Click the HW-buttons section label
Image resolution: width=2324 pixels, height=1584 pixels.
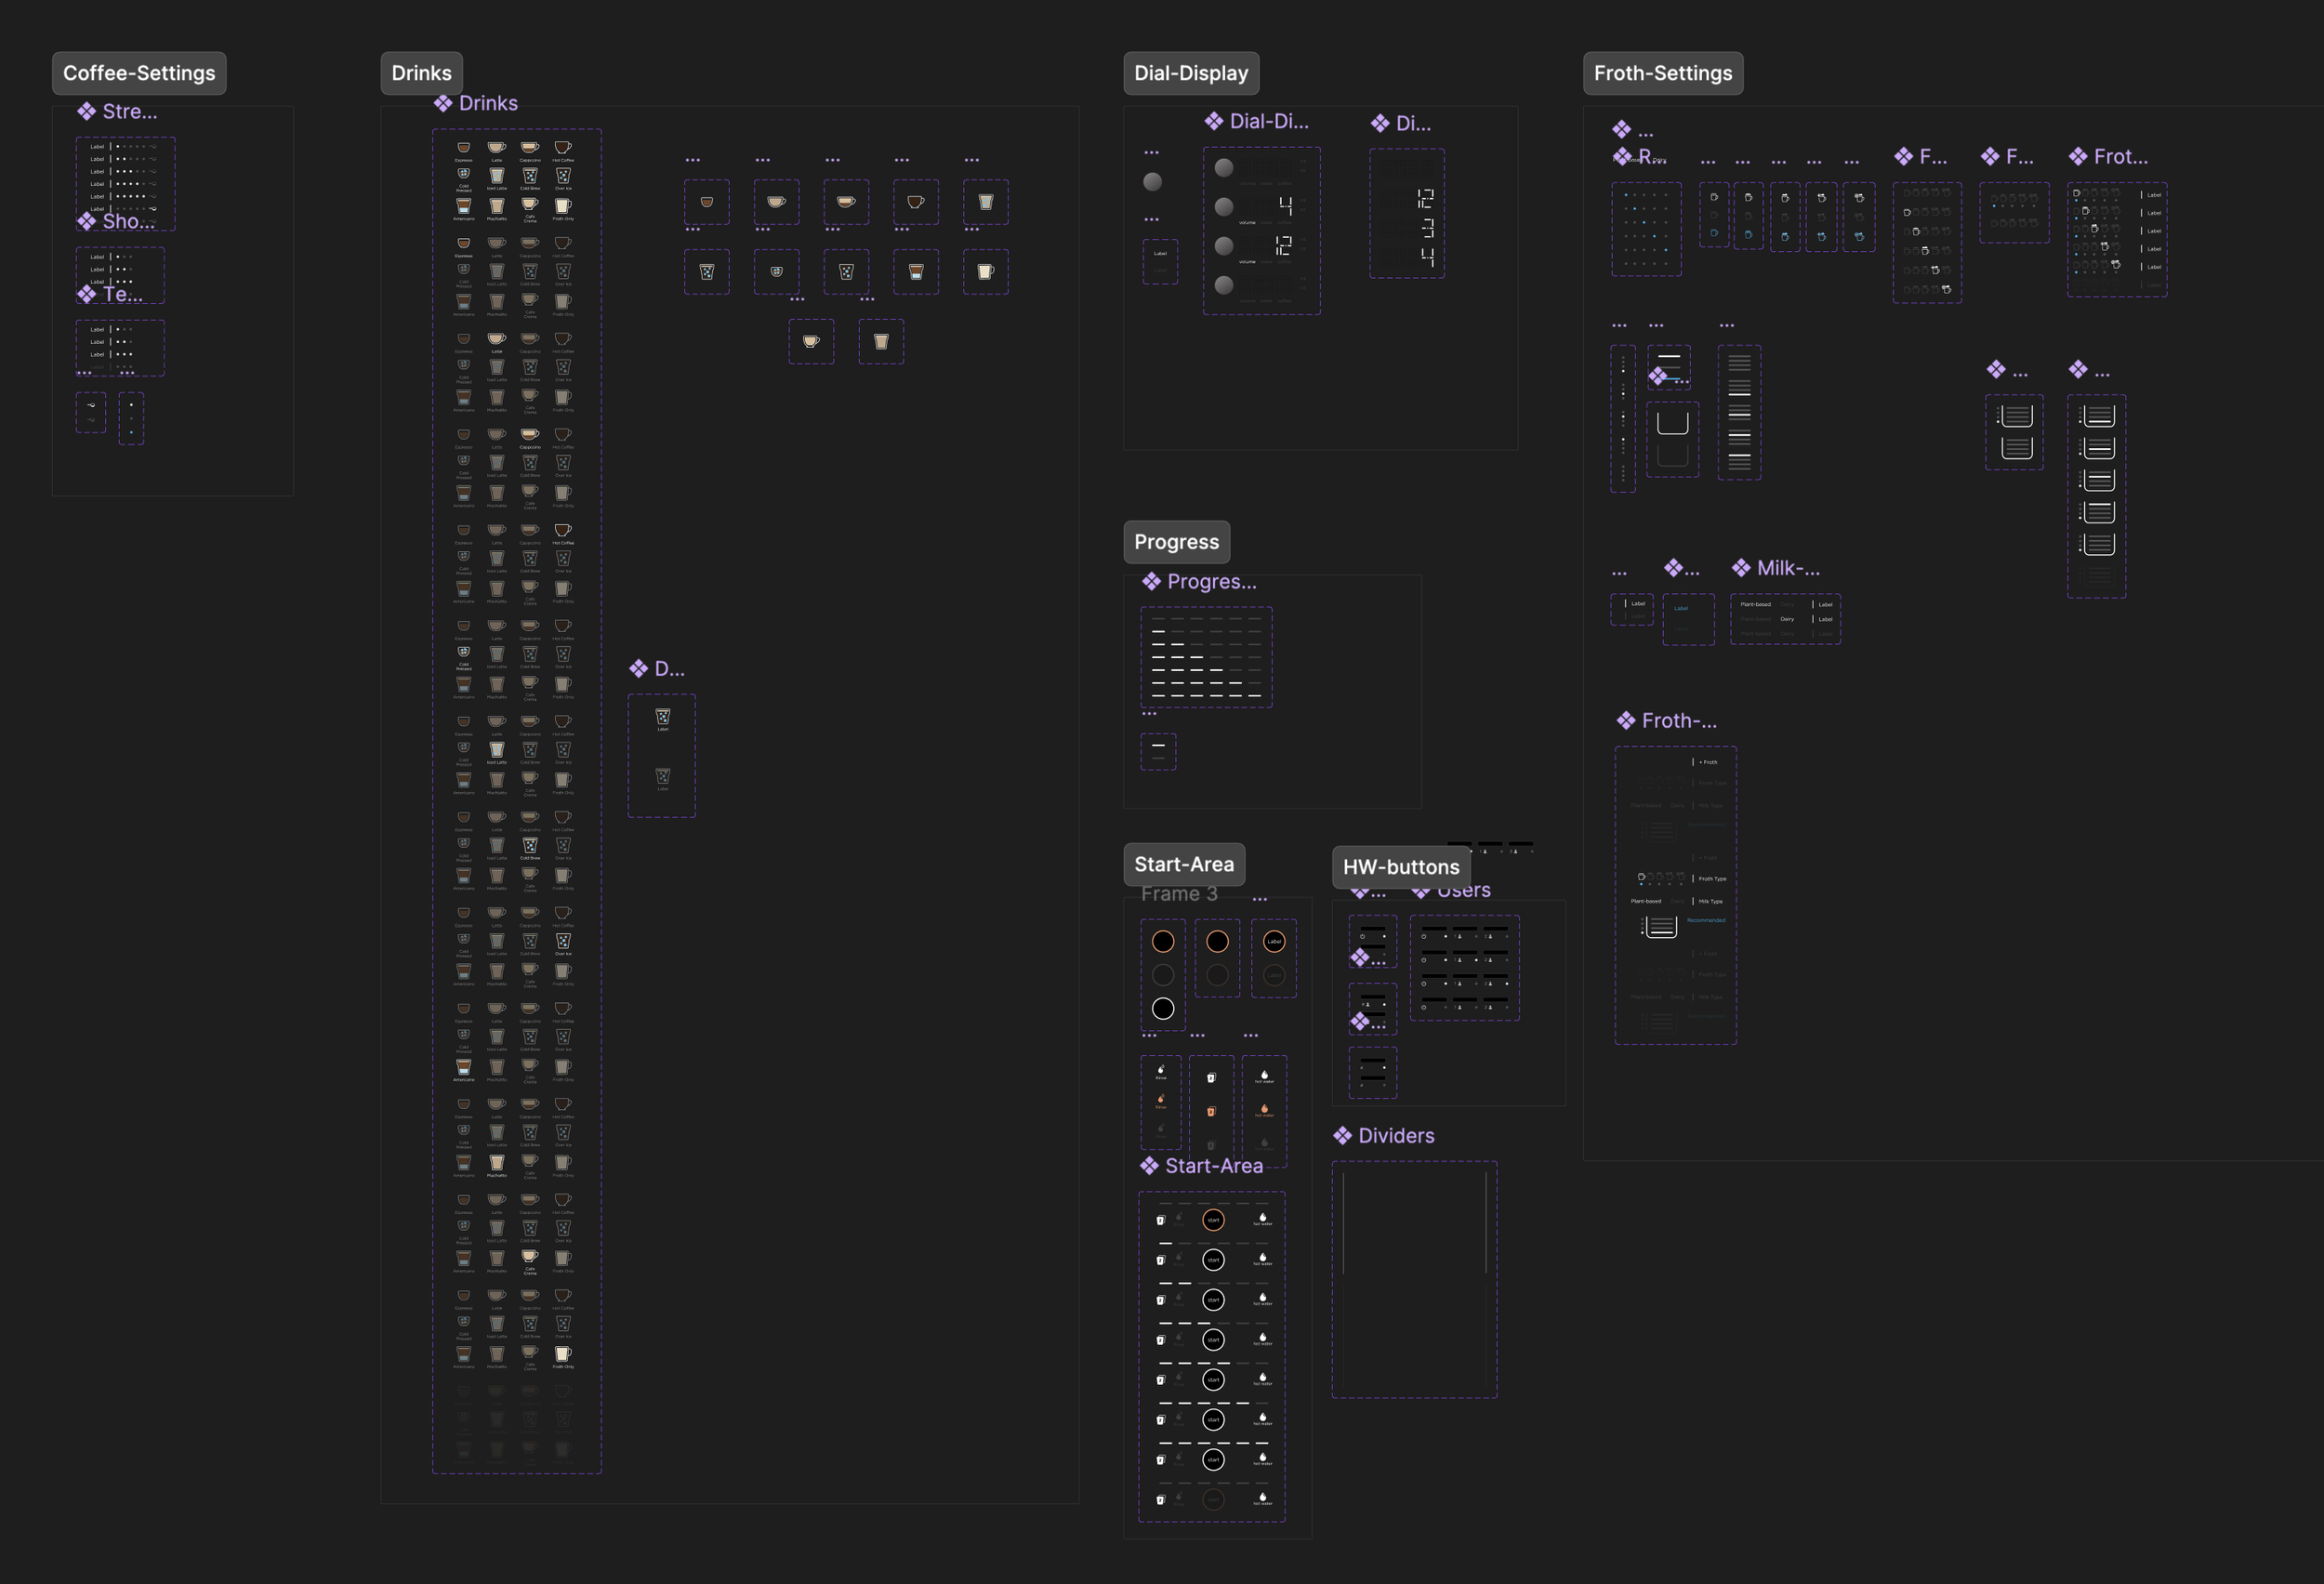pos(1400,867)
